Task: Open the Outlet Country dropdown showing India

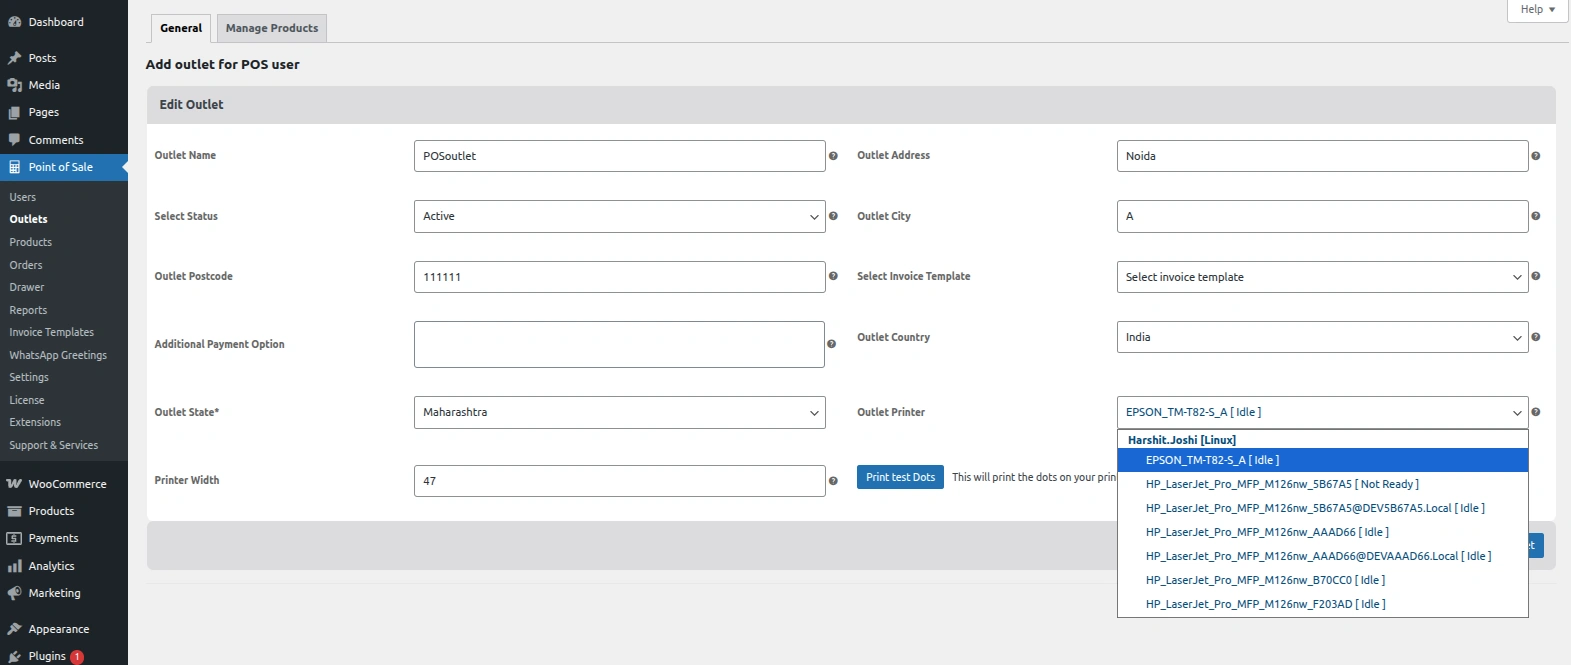Action: 1321,337
